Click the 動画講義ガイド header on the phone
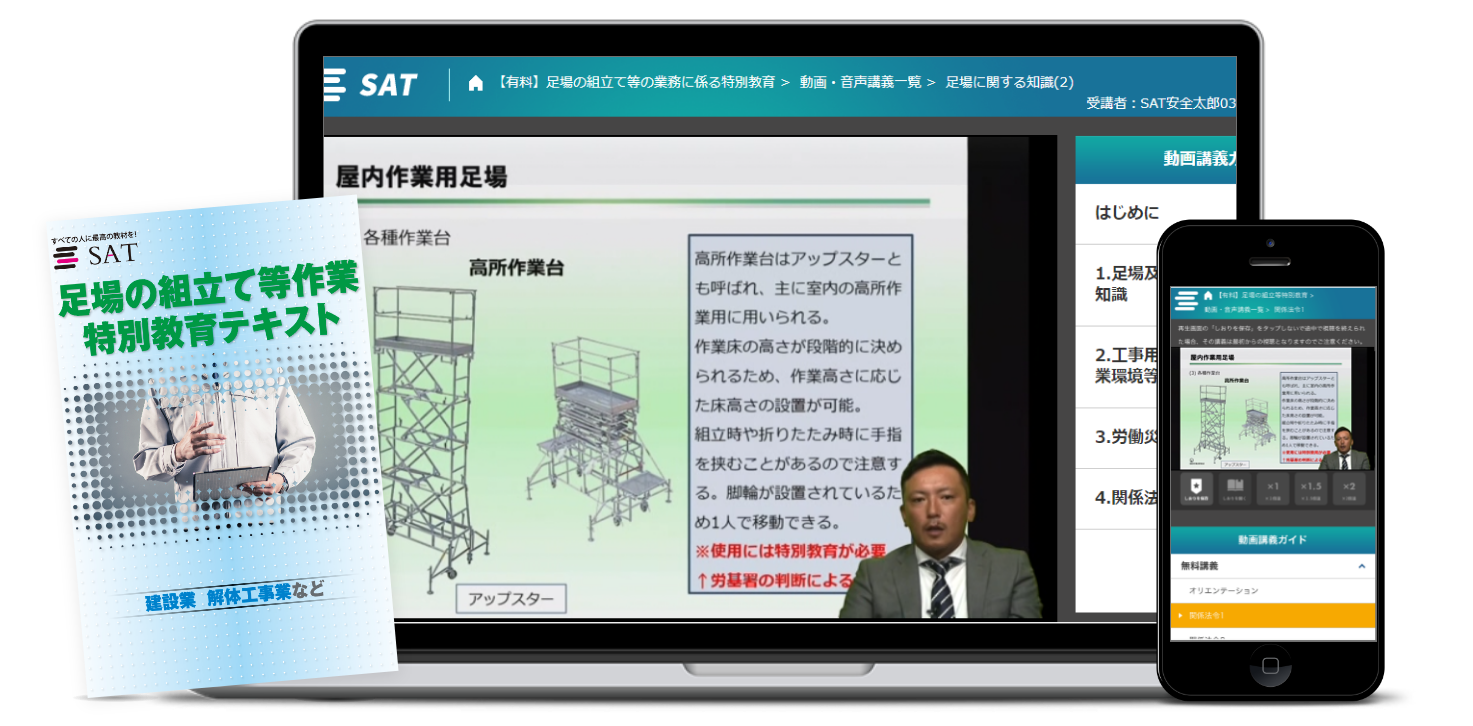Screen dimensions: 1473x726 click(x=1273, y=540)
